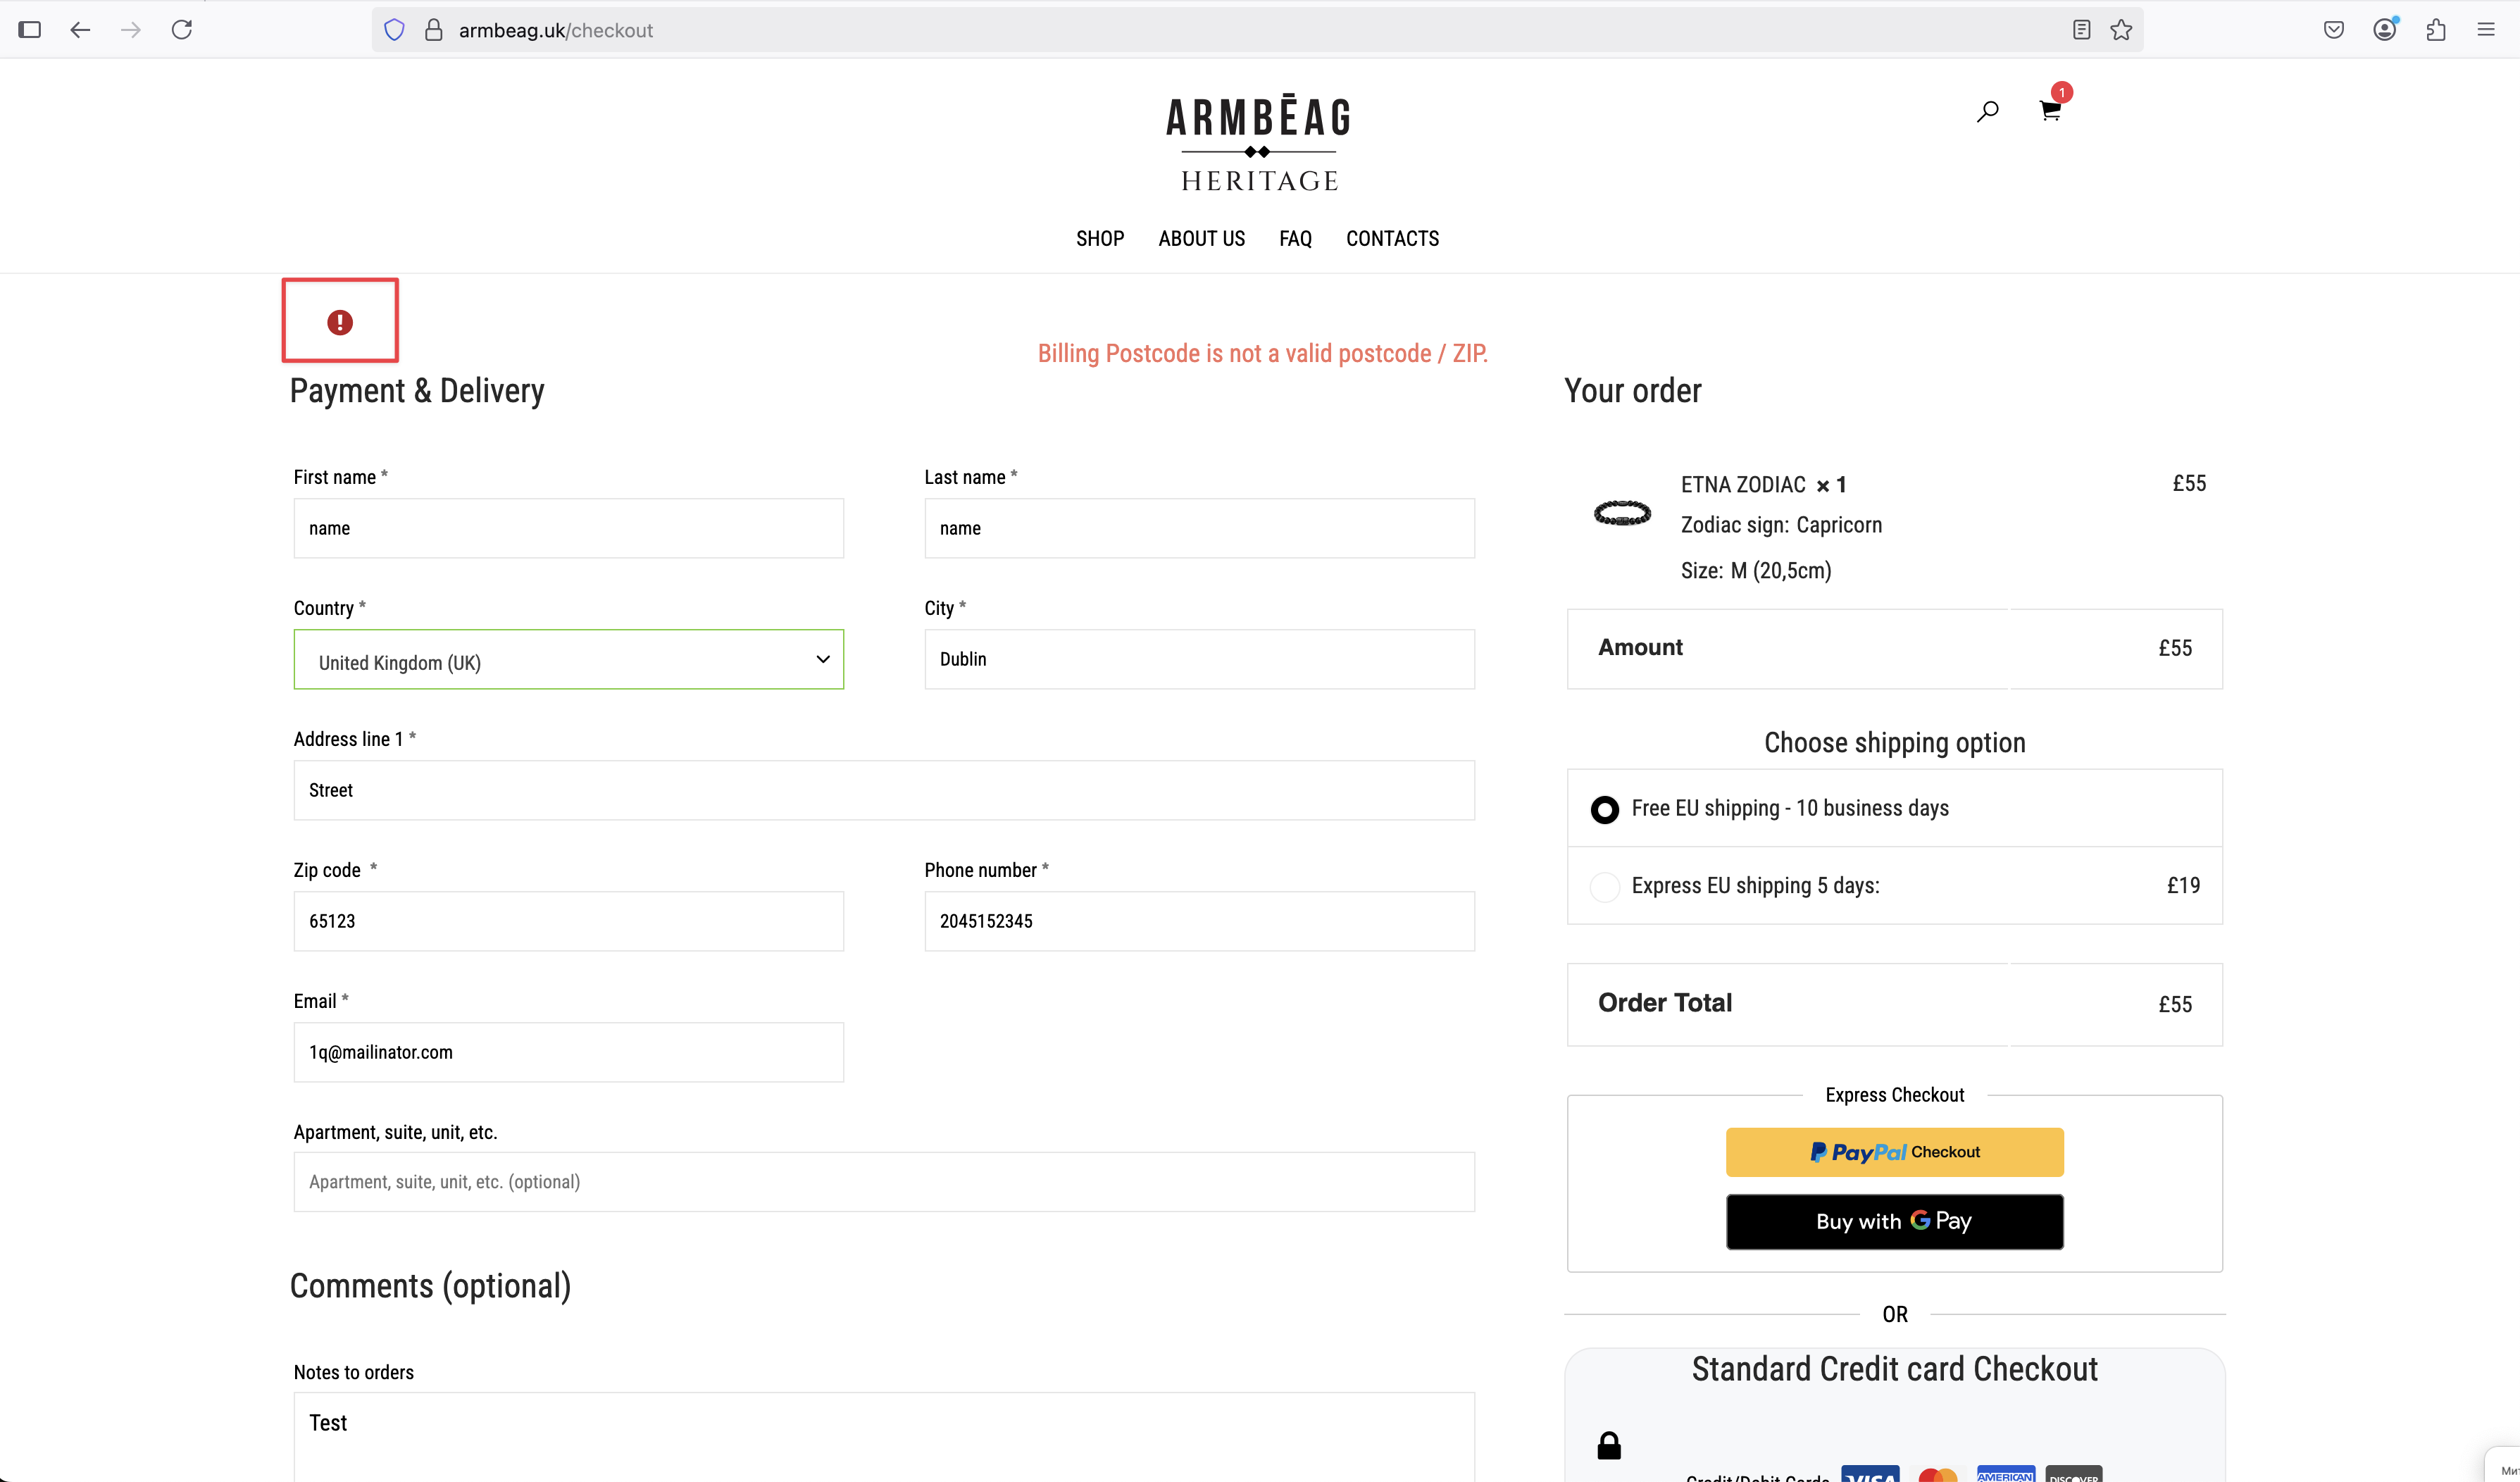This screenshot has height=1482, width=2520.
Task: Bookmark page with the star icon
Action: click(x=2121, y=30)
